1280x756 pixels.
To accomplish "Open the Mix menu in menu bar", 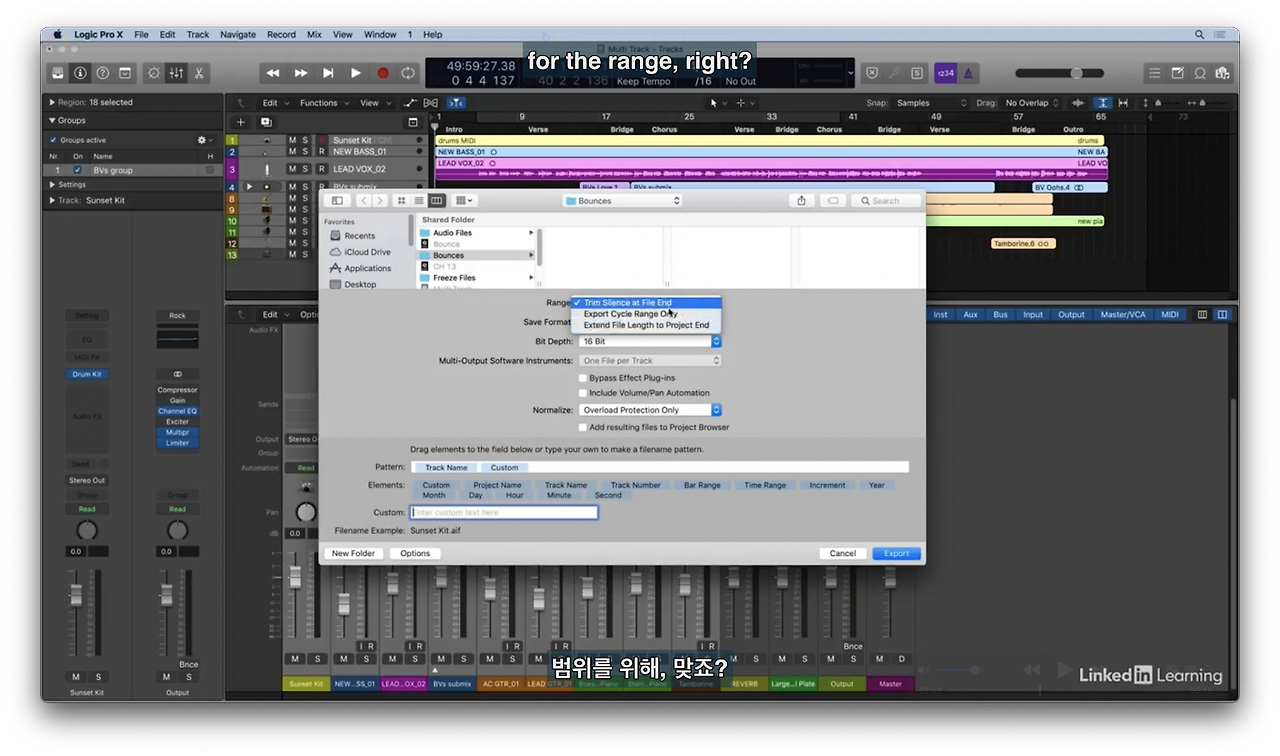I will click(x=314, y=34).
